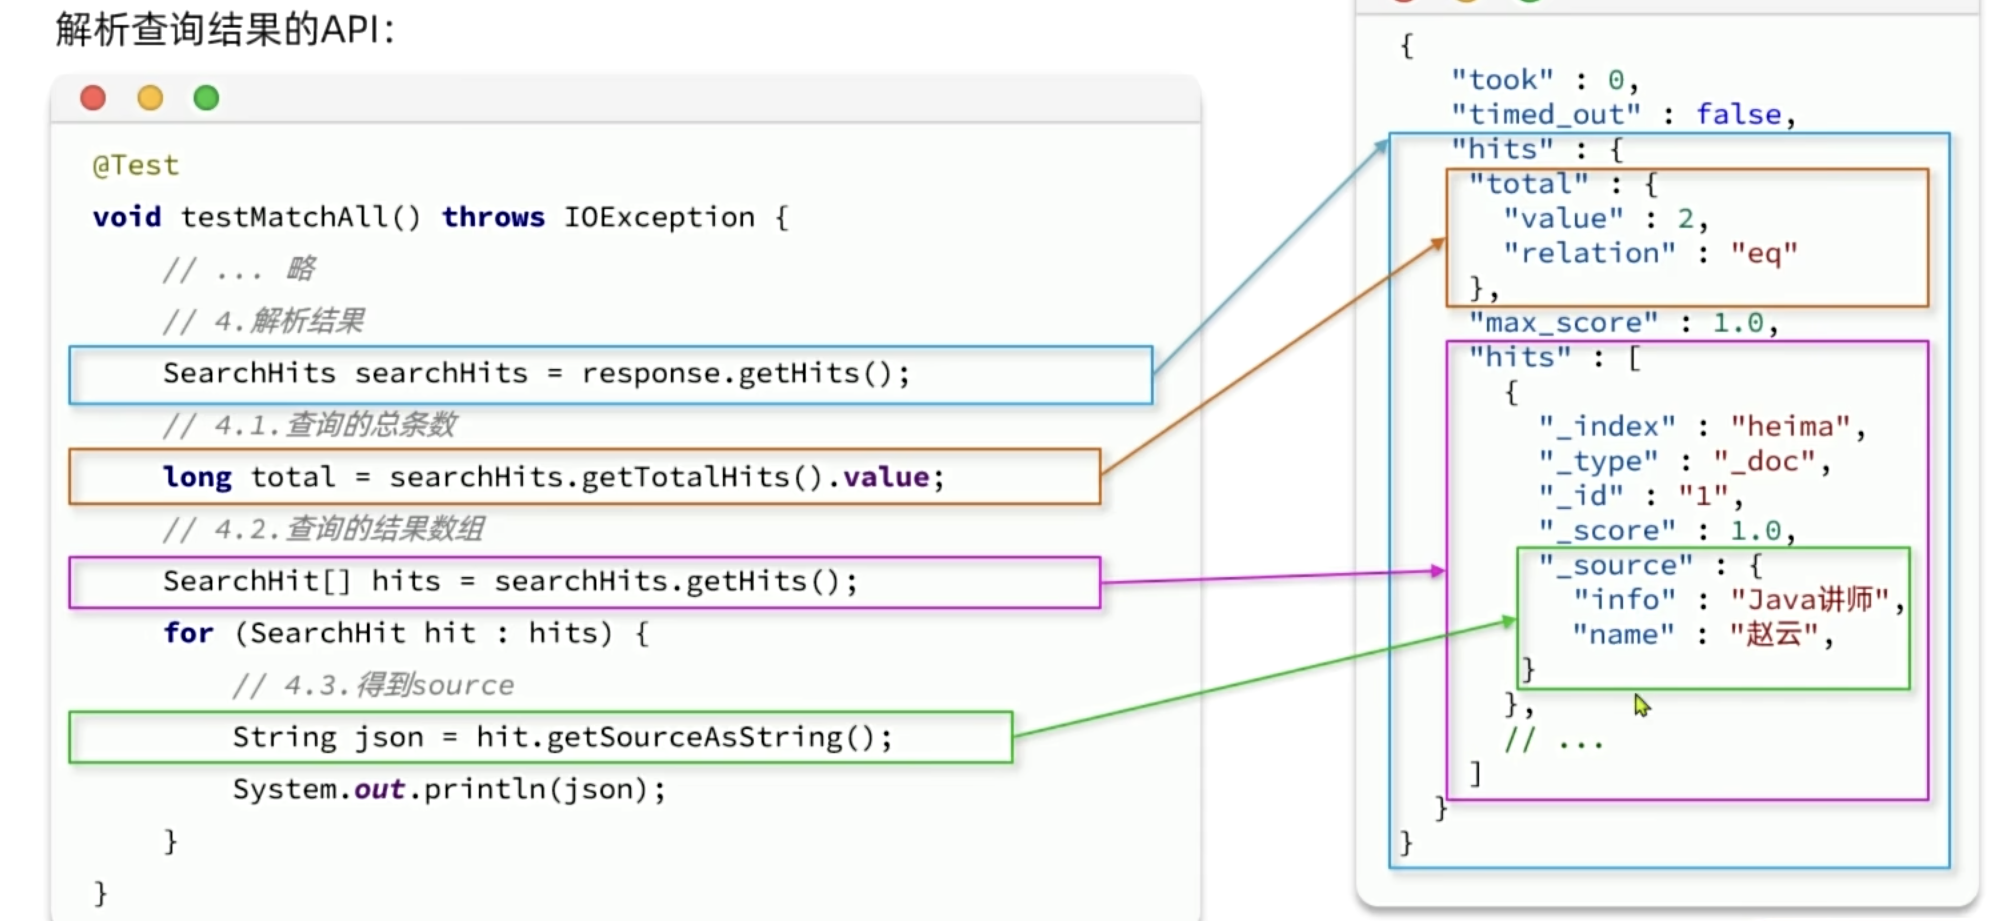Click the line 'SearchHit[] hits = searchHits.getHits();'
This screenshot has width=2013, height=921.
click(x=511, y=581)
